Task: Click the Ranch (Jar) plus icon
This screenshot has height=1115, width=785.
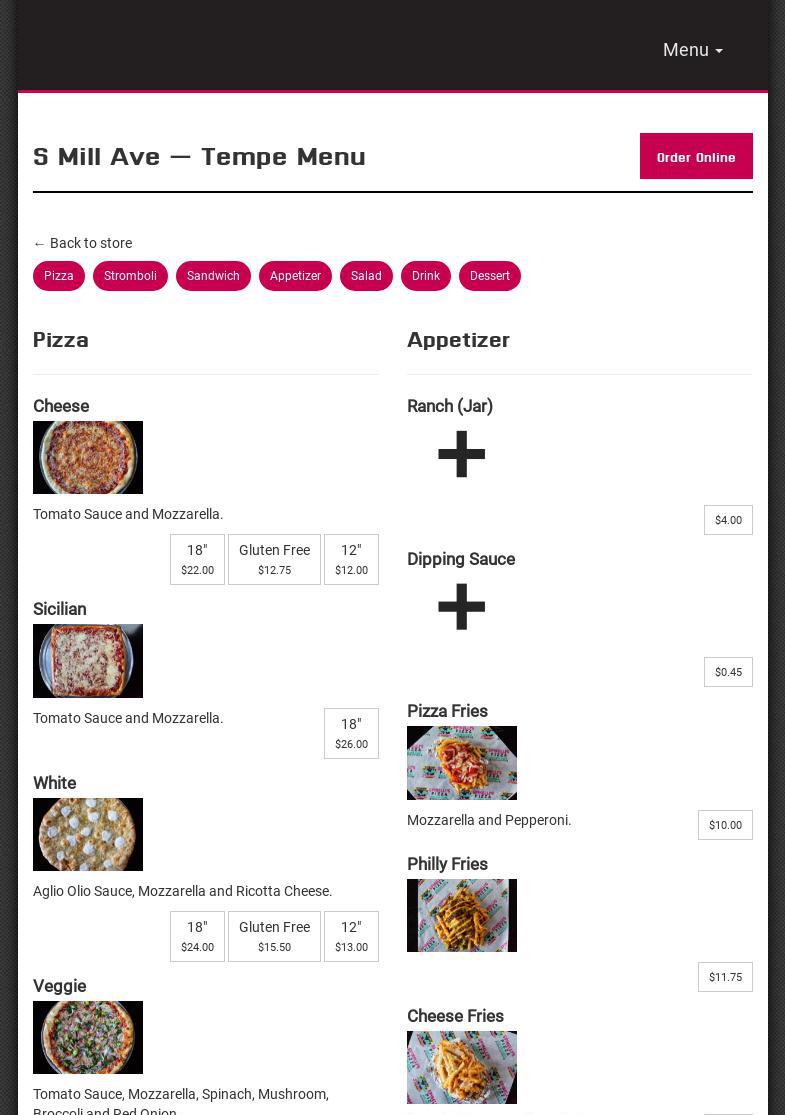Action: 461,455
